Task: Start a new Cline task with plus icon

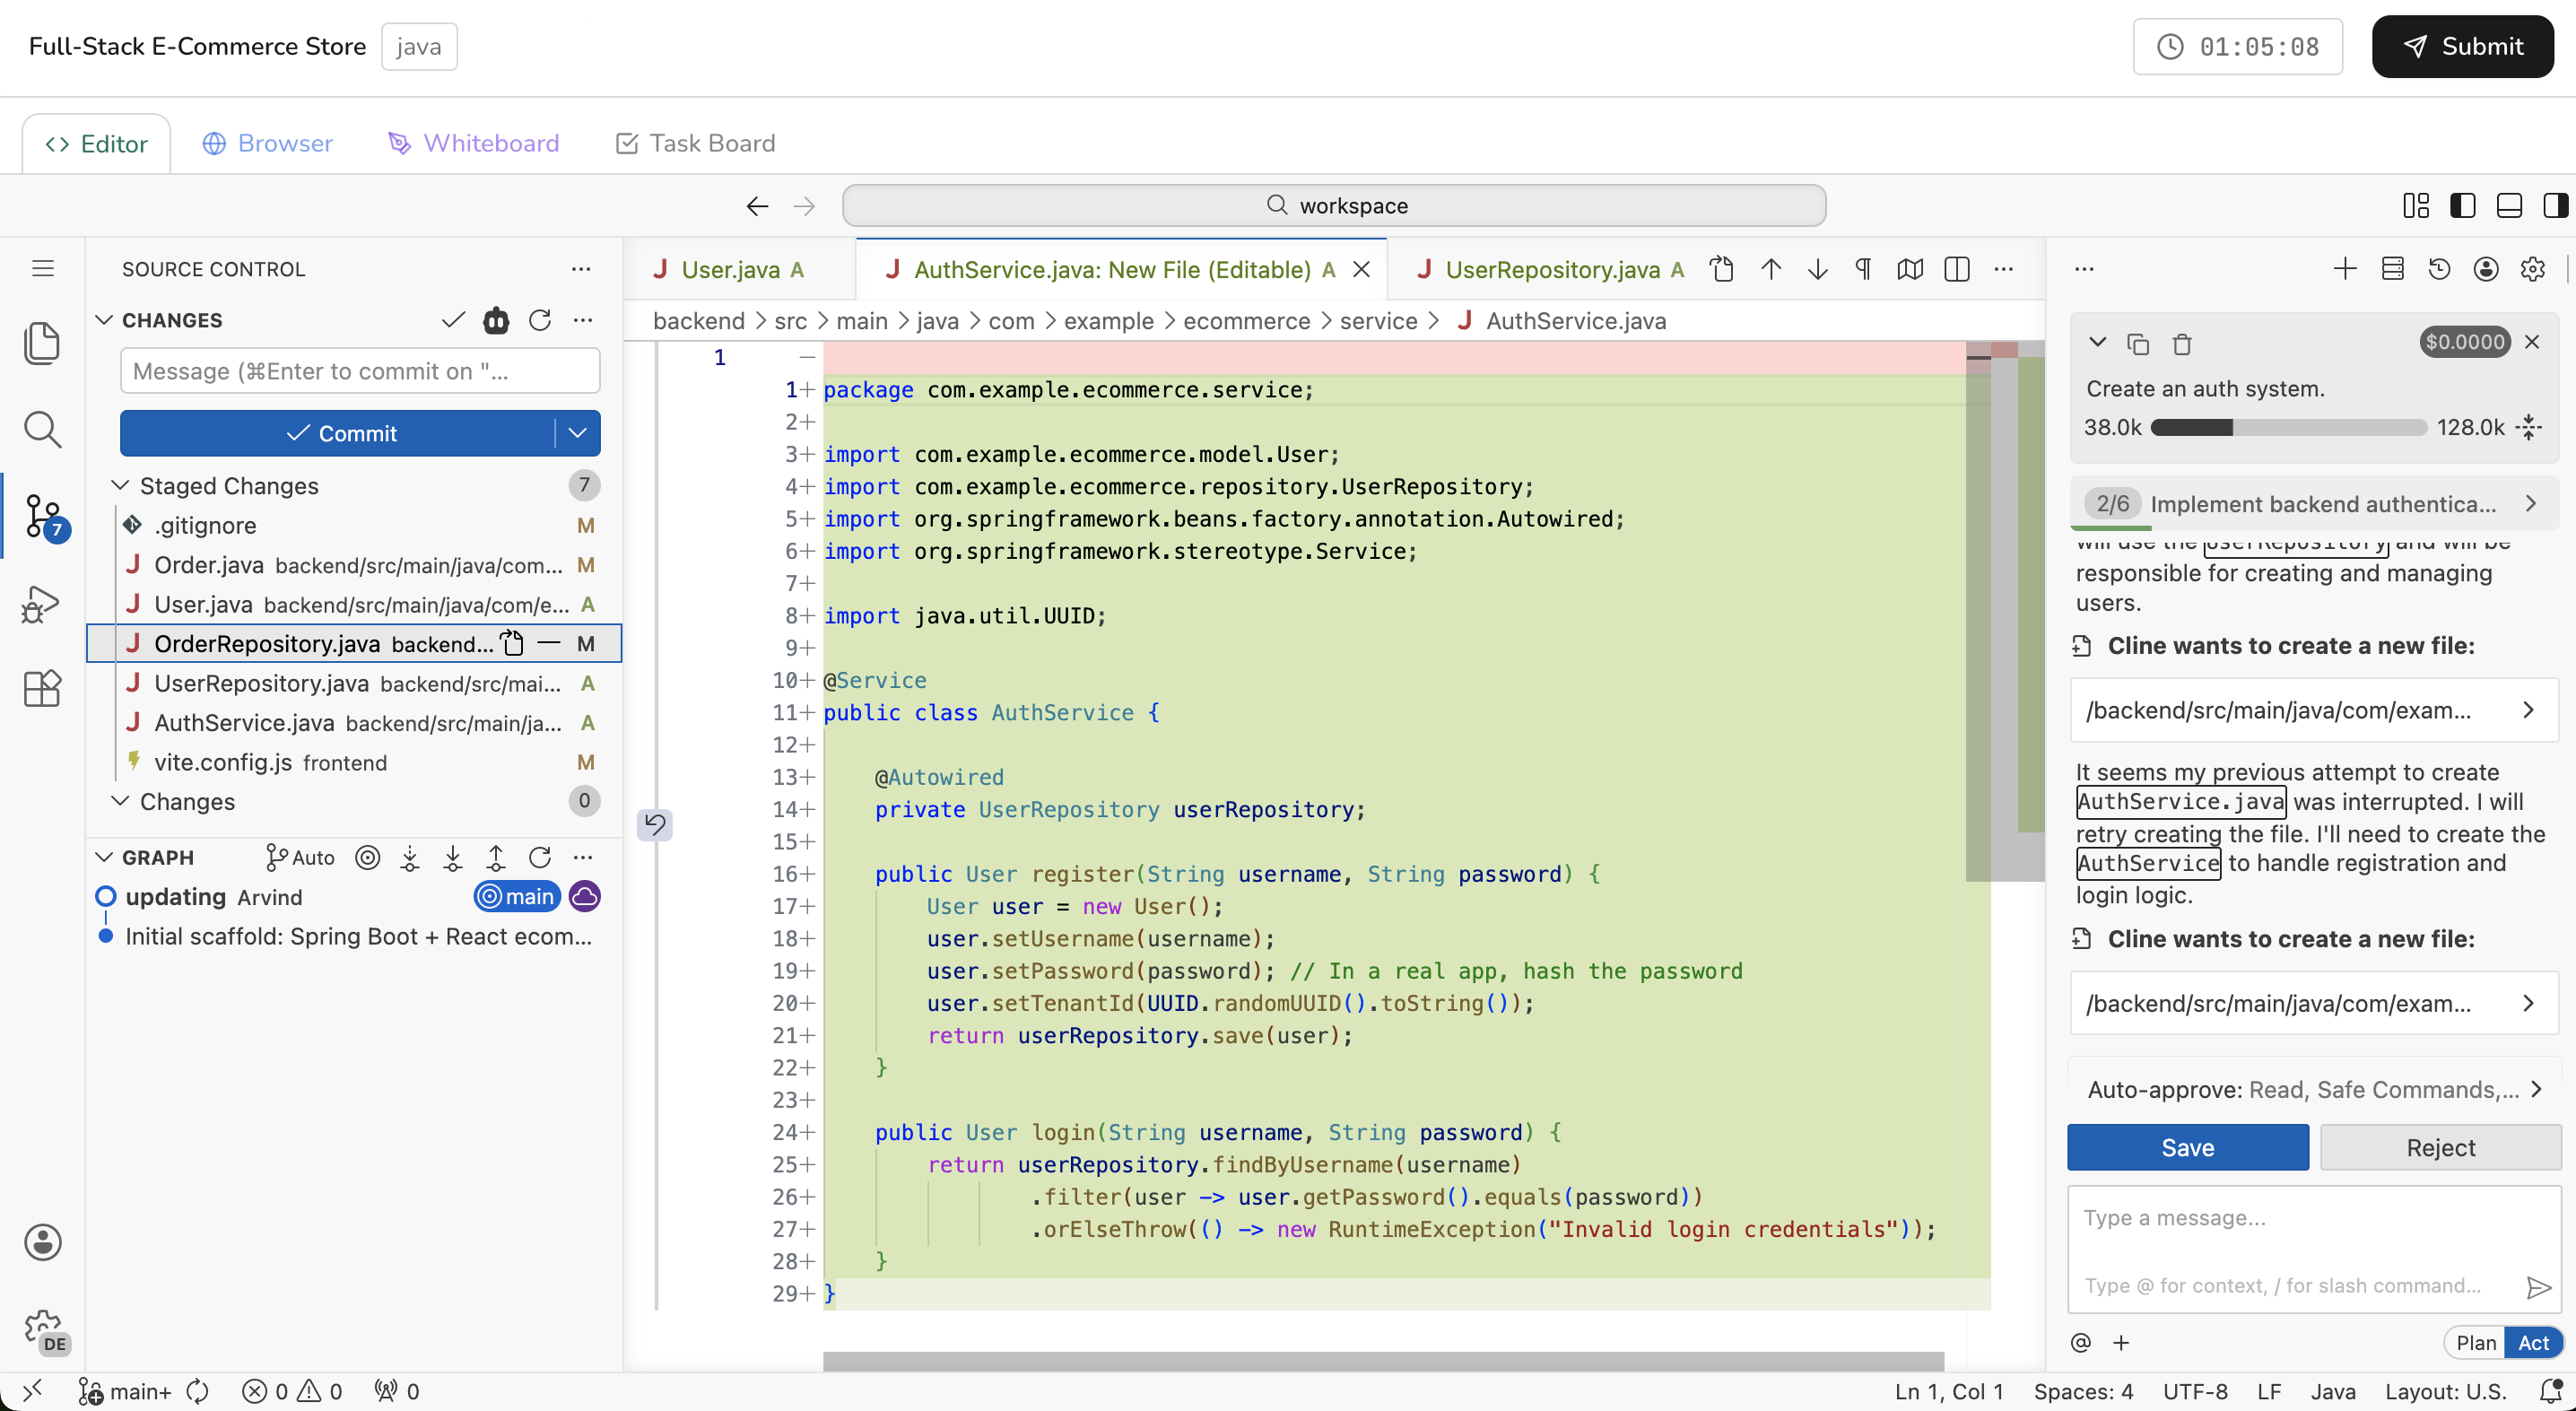Action: 2345,268
